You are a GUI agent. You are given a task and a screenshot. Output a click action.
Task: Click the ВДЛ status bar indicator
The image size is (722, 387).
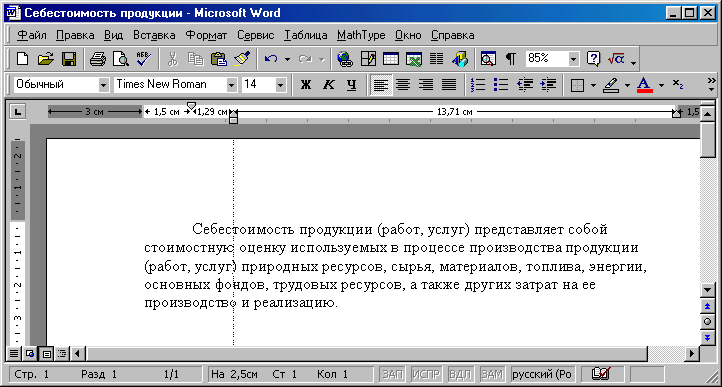point(459,374)
